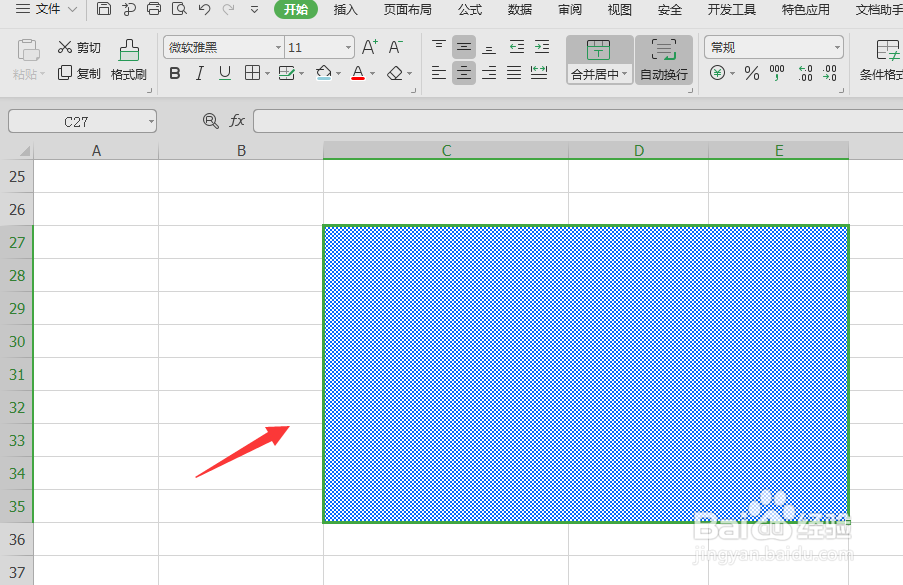This screenshot has height=585, width=903.
Task: Toggle horizontal center alignment
Action: tap(464, 73)
